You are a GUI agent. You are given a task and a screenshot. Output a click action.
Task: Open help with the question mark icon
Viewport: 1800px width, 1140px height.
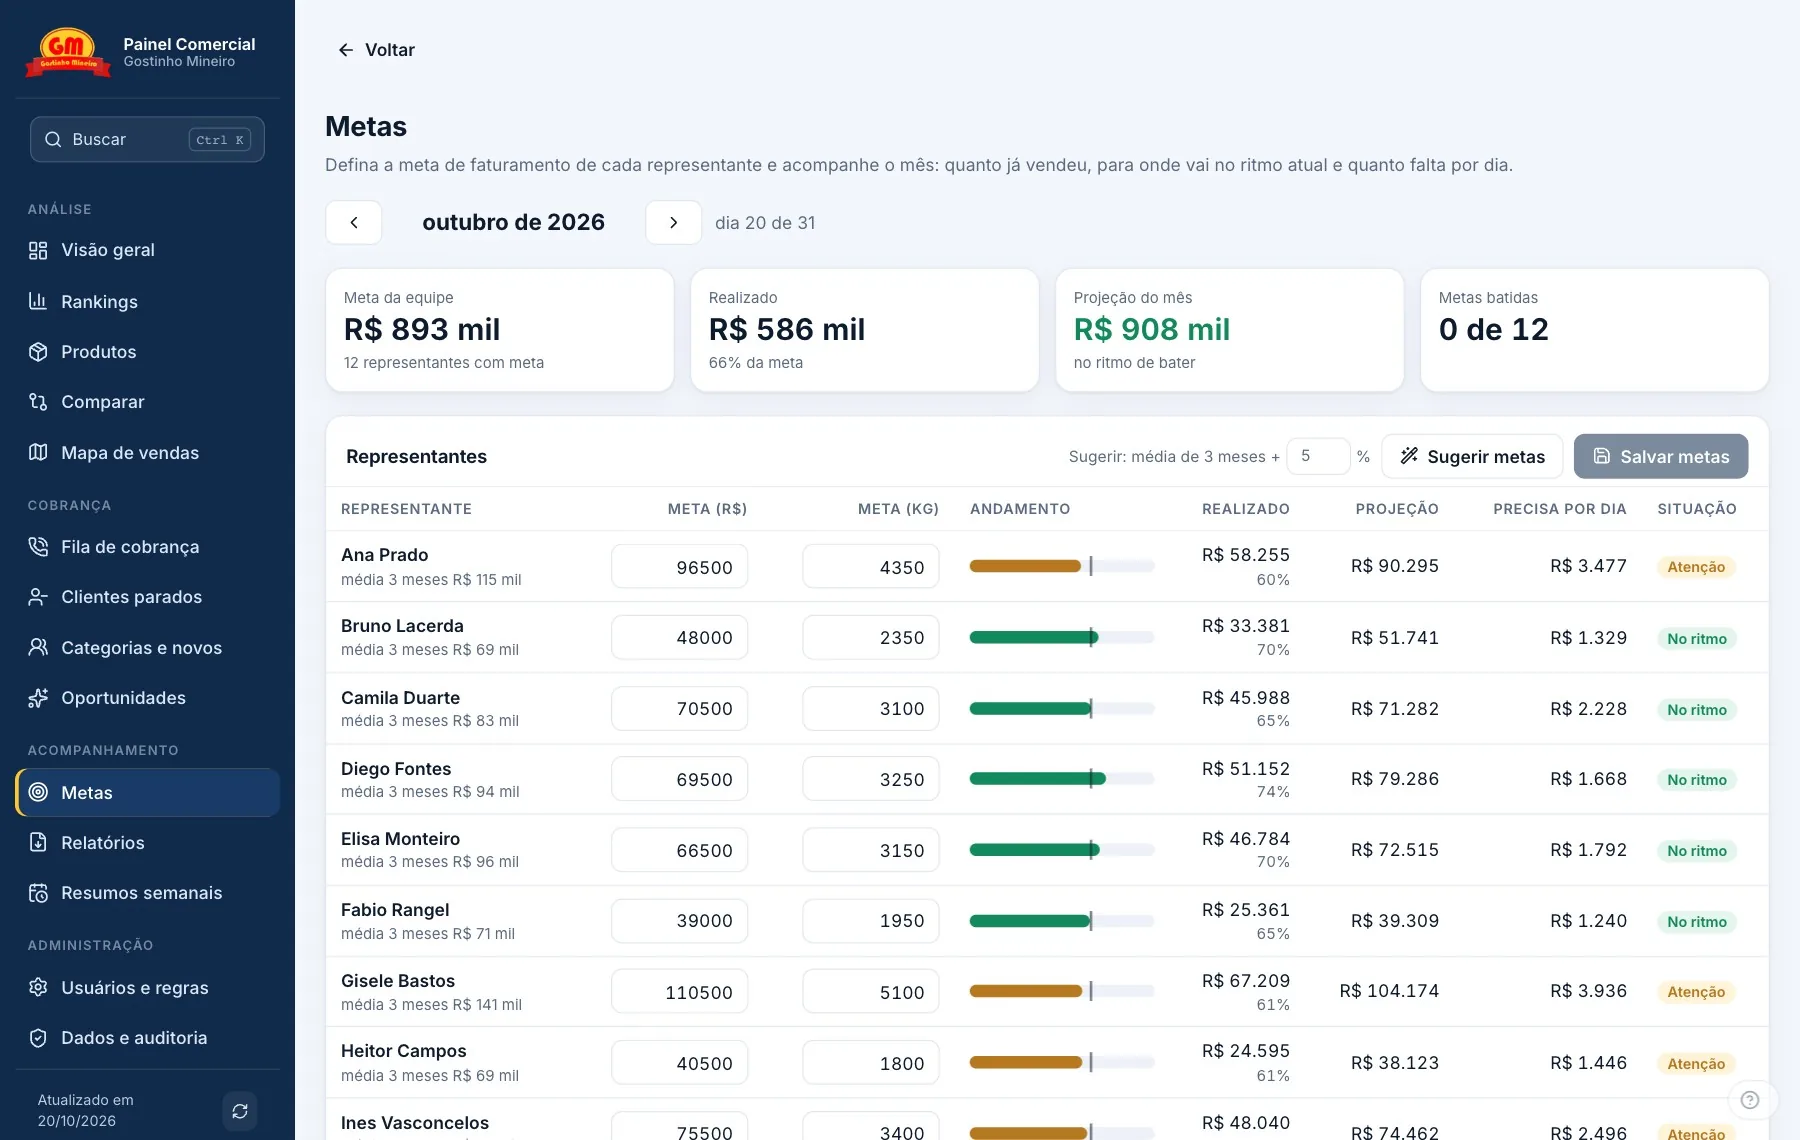(1750, 1100)
